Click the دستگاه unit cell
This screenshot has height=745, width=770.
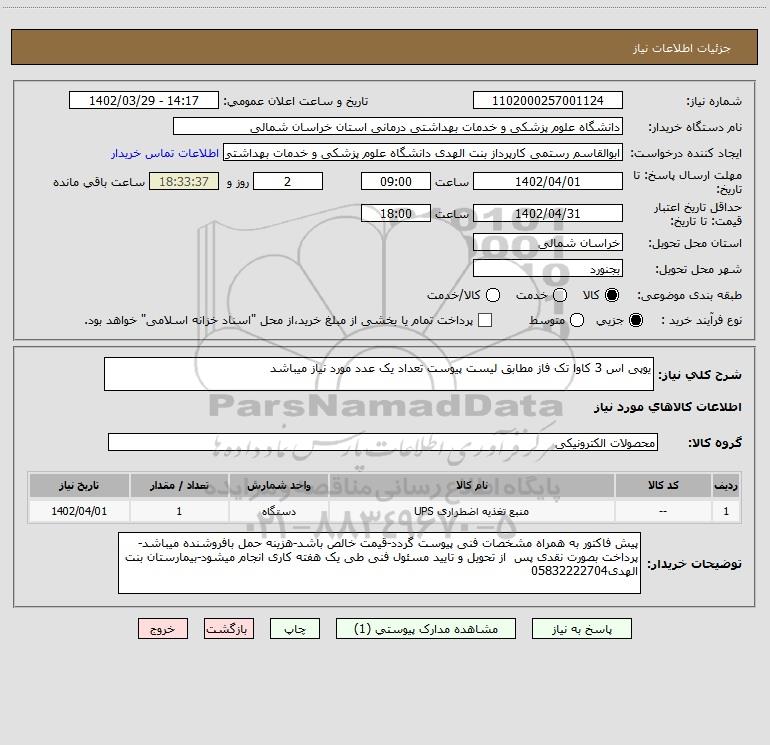coord(278,511)
